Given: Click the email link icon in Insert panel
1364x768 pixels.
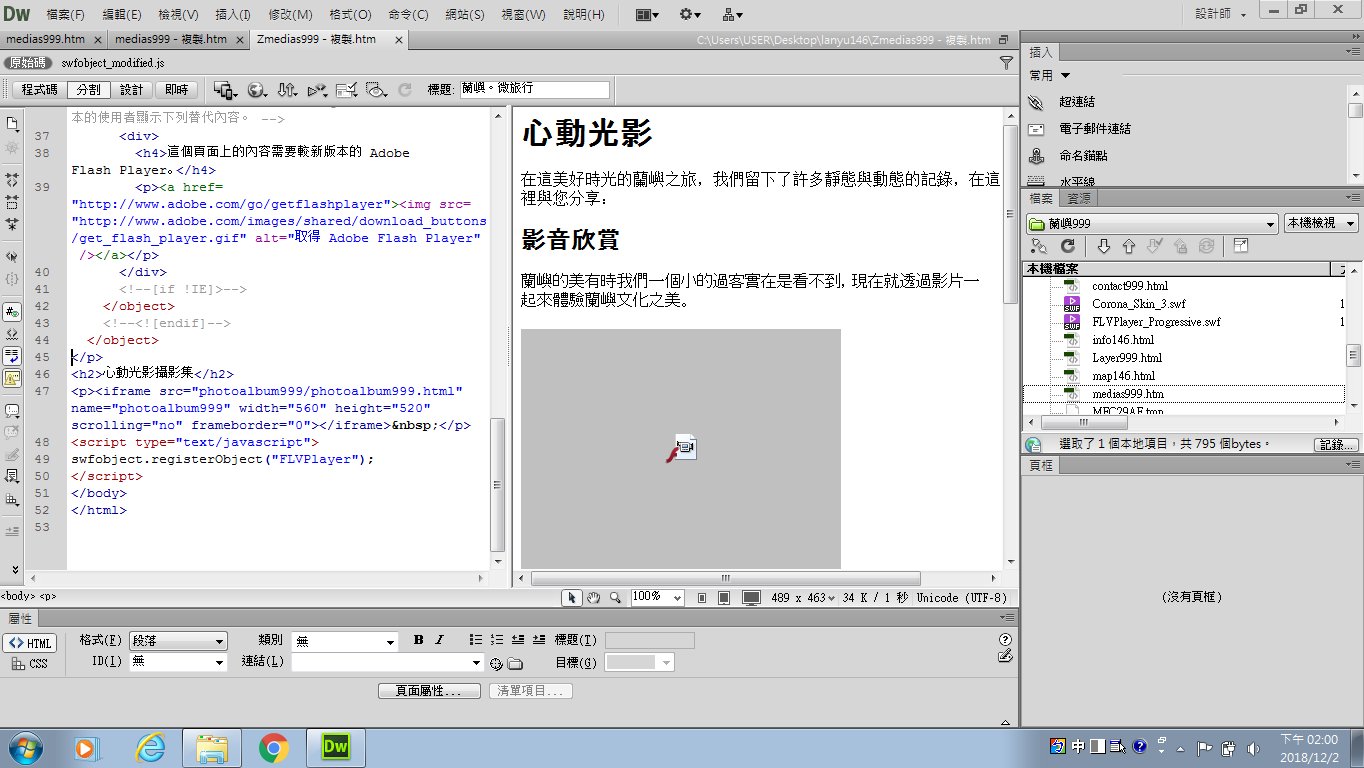Looking at the screenshot, I should click(1036, 129).
